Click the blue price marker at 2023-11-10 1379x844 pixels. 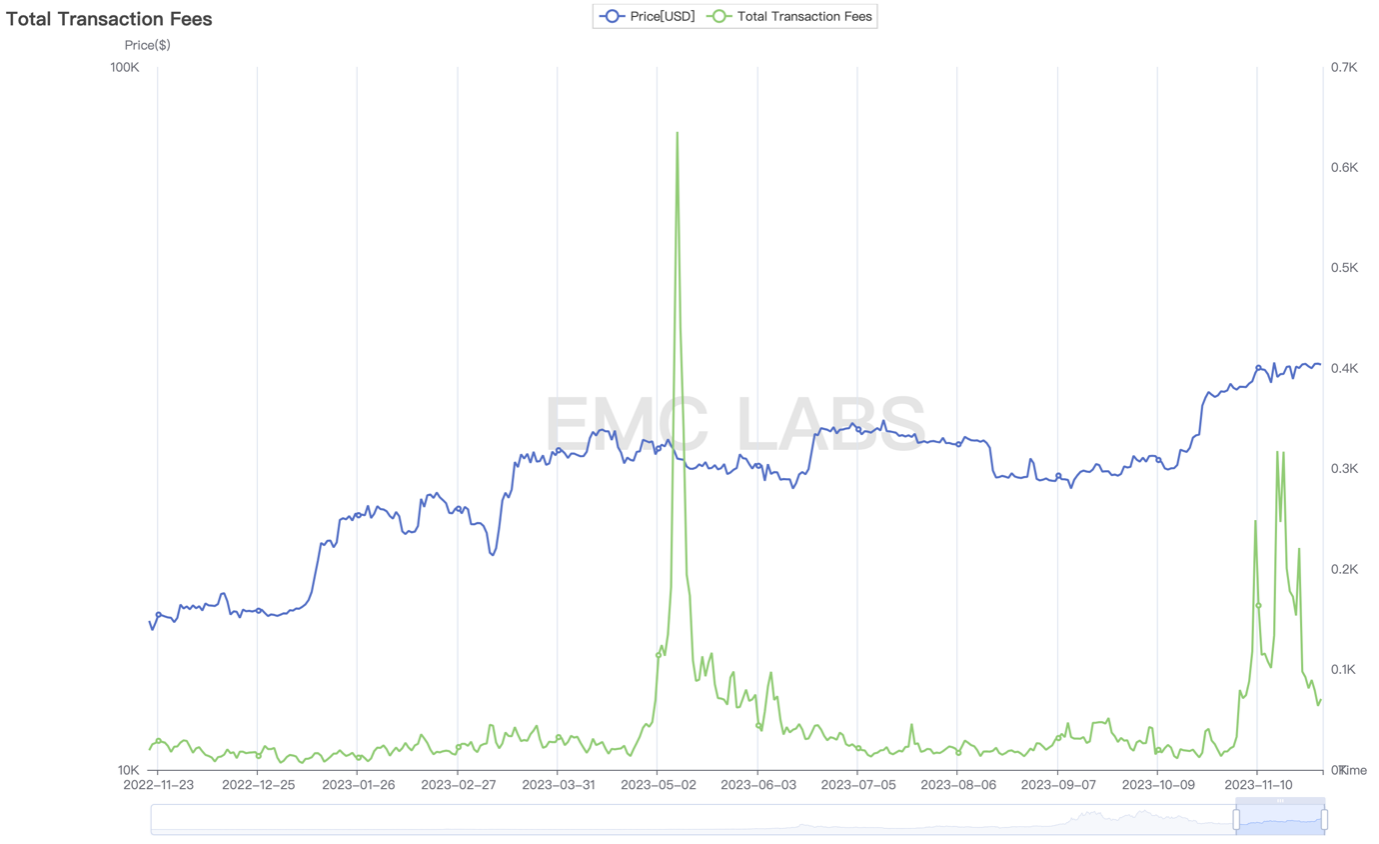click(1258, 368)
